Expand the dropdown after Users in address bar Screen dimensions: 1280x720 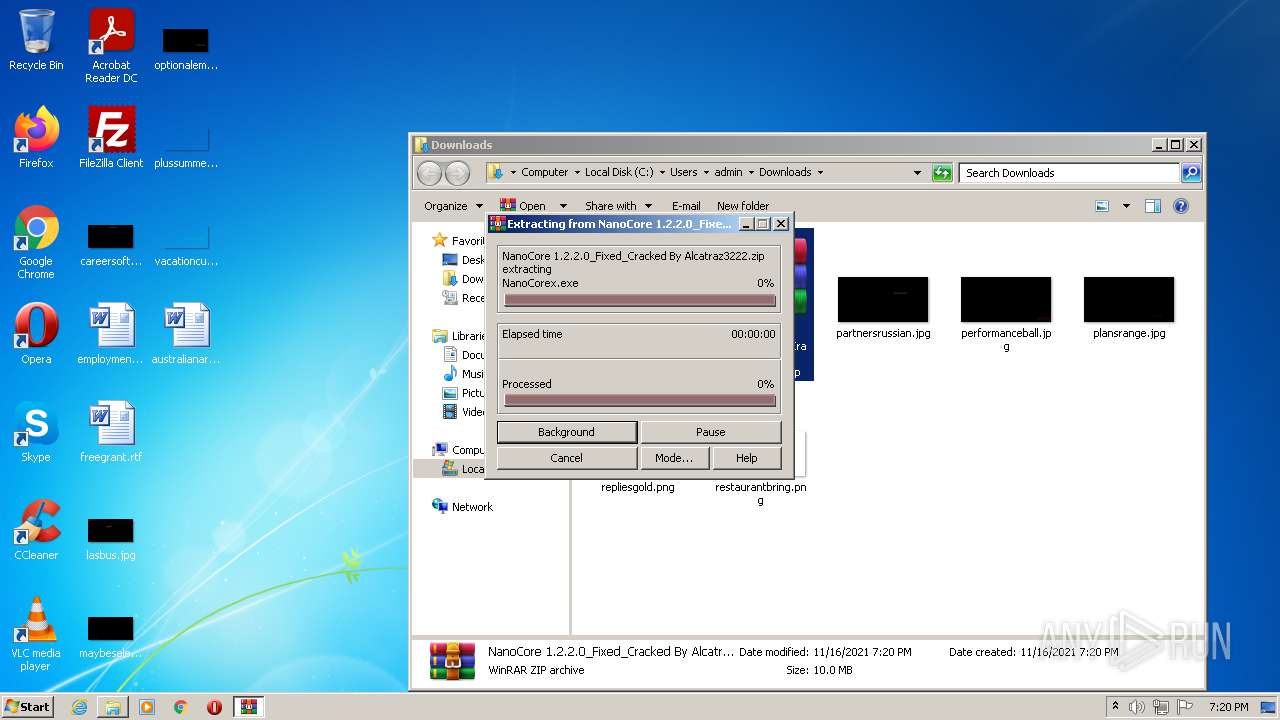click(x=706, y=173)
